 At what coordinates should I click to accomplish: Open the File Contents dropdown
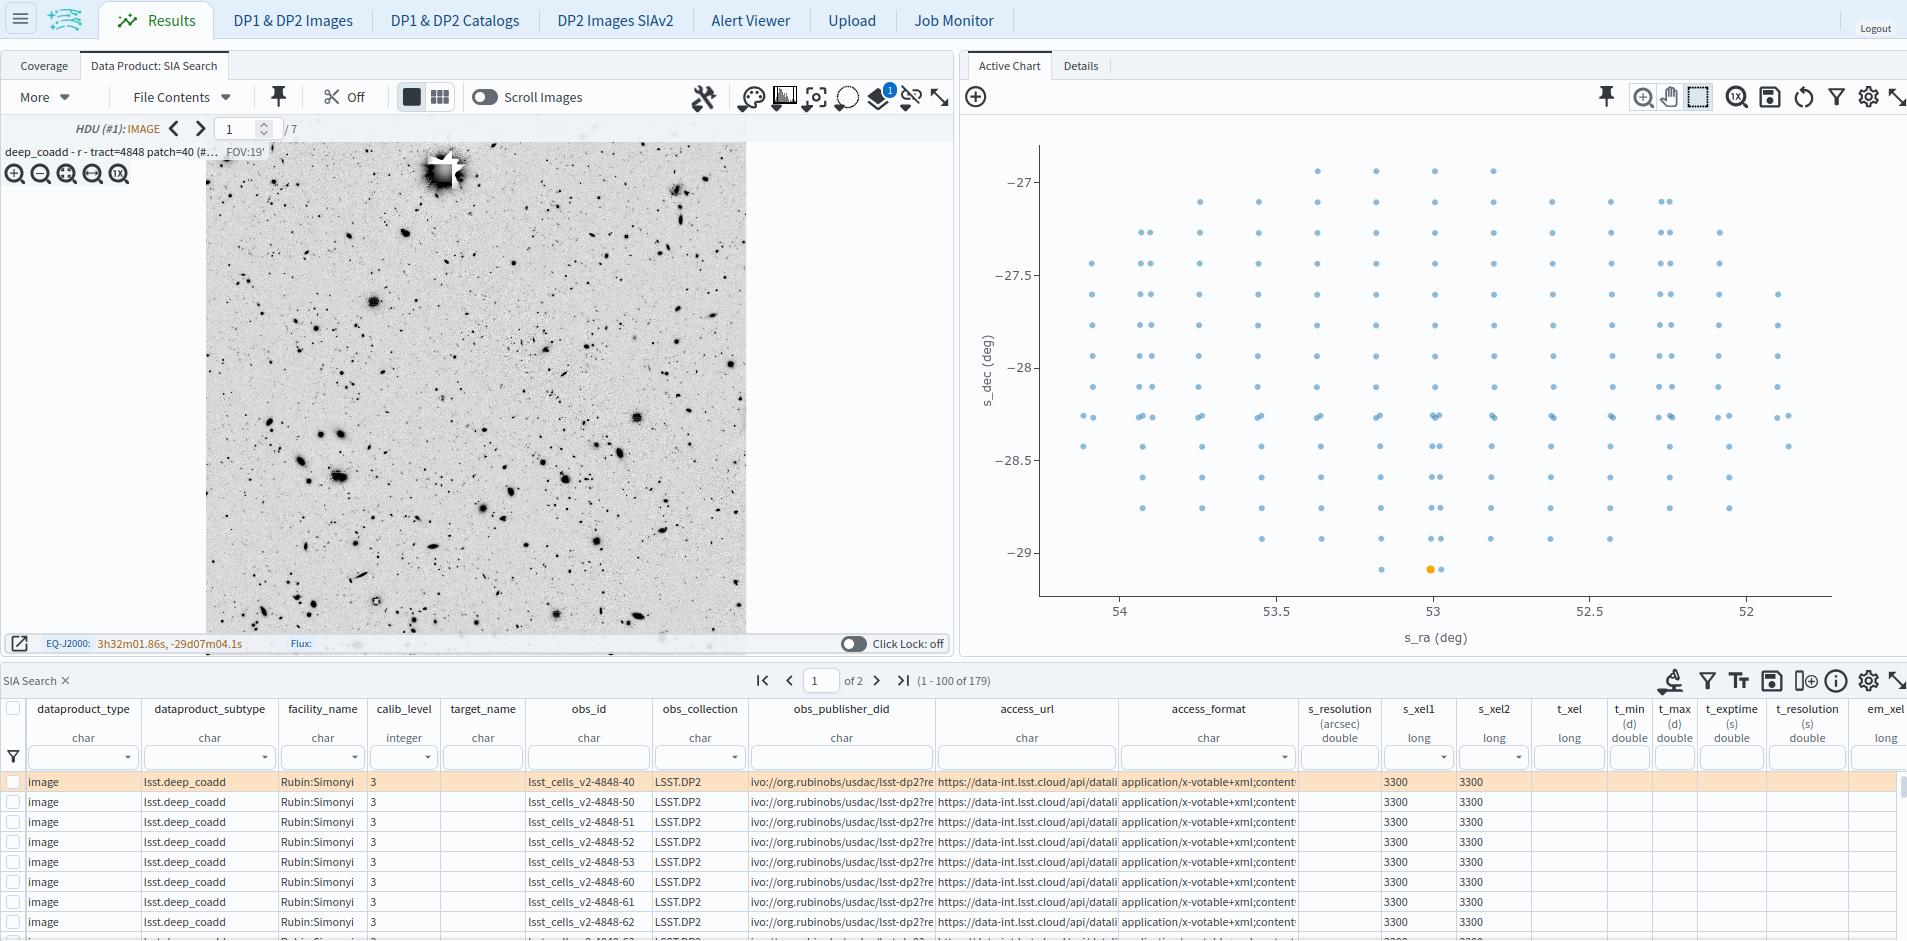point(182,97)
